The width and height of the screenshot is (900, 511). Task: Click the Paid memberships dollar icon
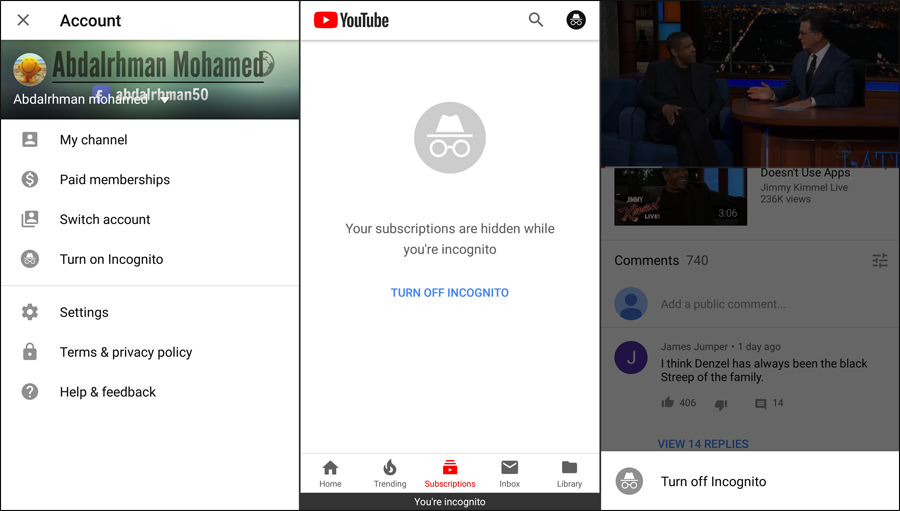pyautogui.click(x=30, y=179)
